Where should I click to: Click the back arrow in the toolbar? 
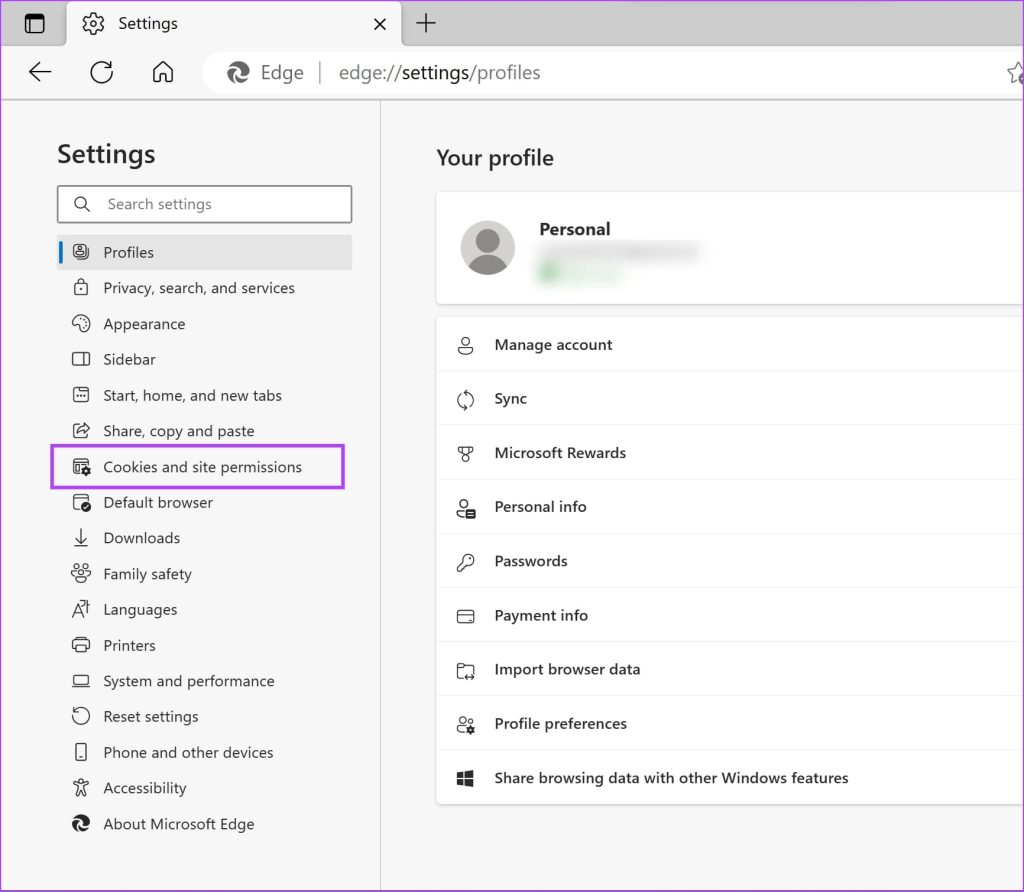39,72
